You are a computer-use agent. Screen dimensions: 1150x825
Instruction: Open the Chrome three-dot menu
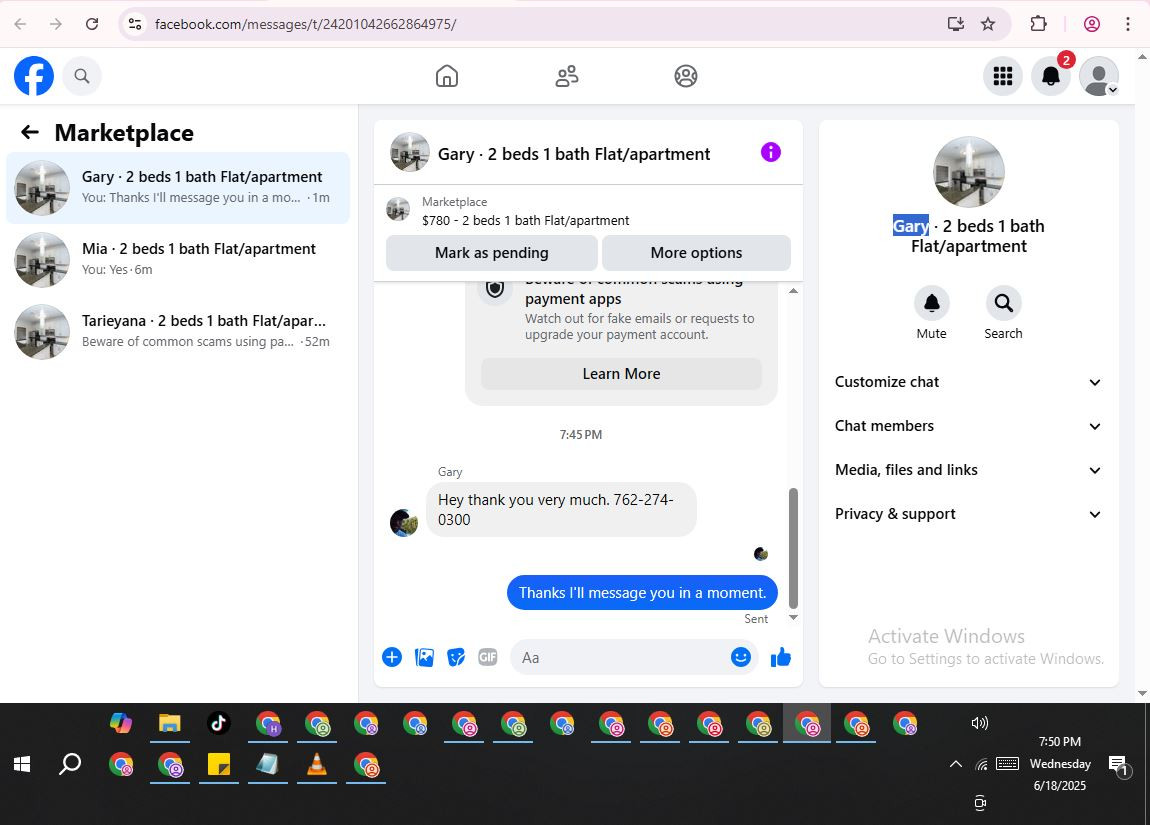click(1127, 24)
